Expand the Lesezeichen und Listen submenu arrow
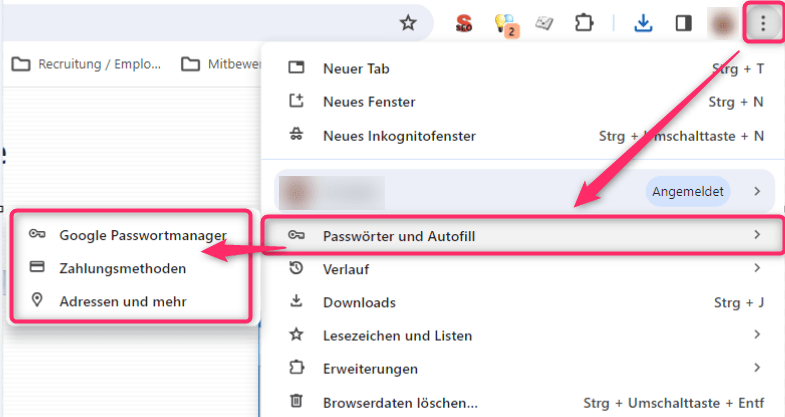The height and width of the screenshot is (417, 785). pos(757,334)
